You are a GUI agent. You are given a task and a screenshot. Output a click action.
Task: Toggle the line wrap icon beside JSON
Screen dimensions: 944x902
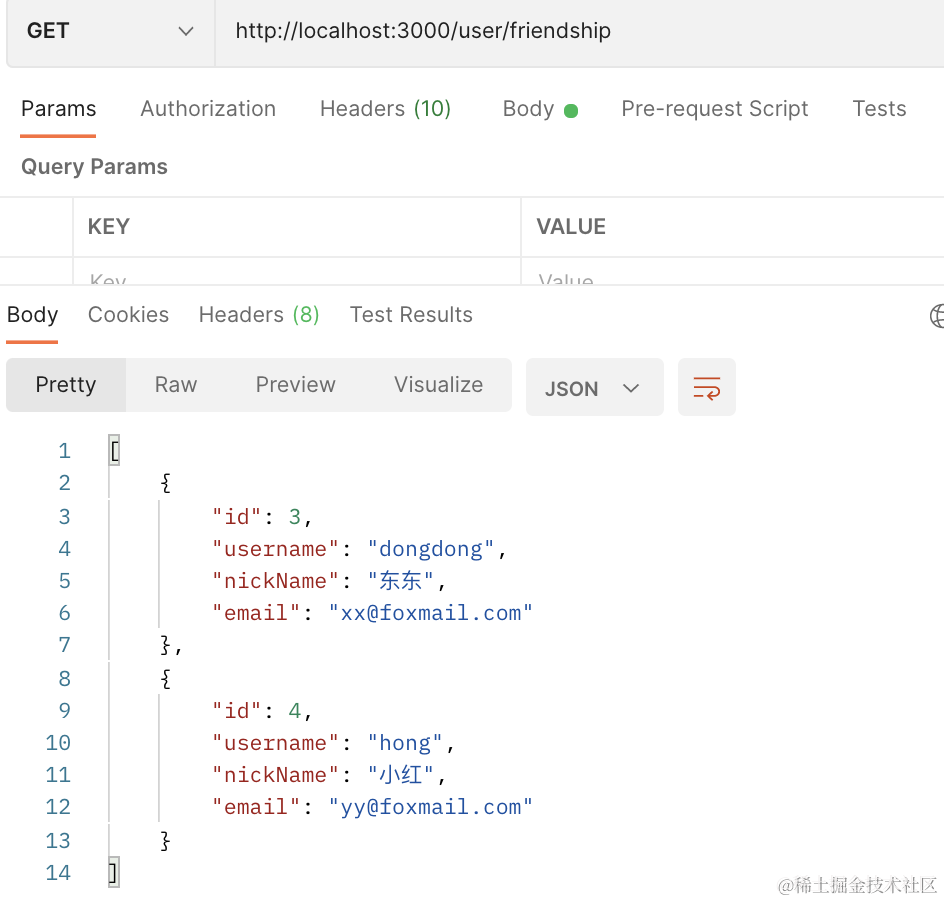point(706,388)
